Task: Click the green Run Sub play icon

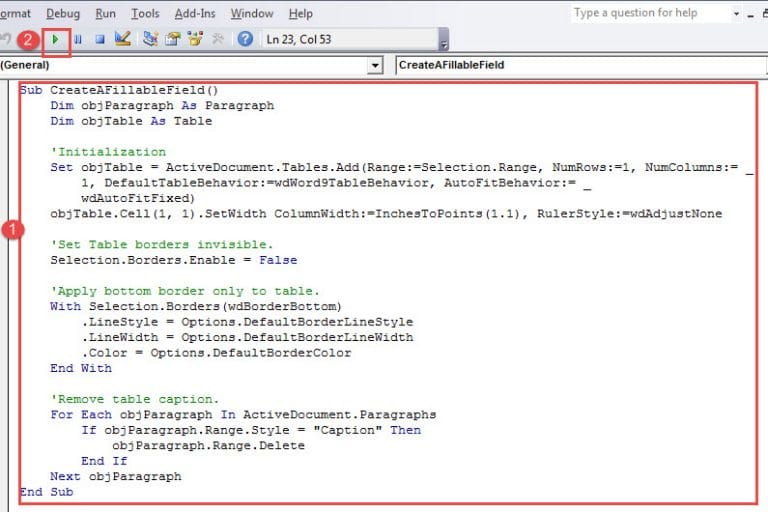Action: [55, 39]
